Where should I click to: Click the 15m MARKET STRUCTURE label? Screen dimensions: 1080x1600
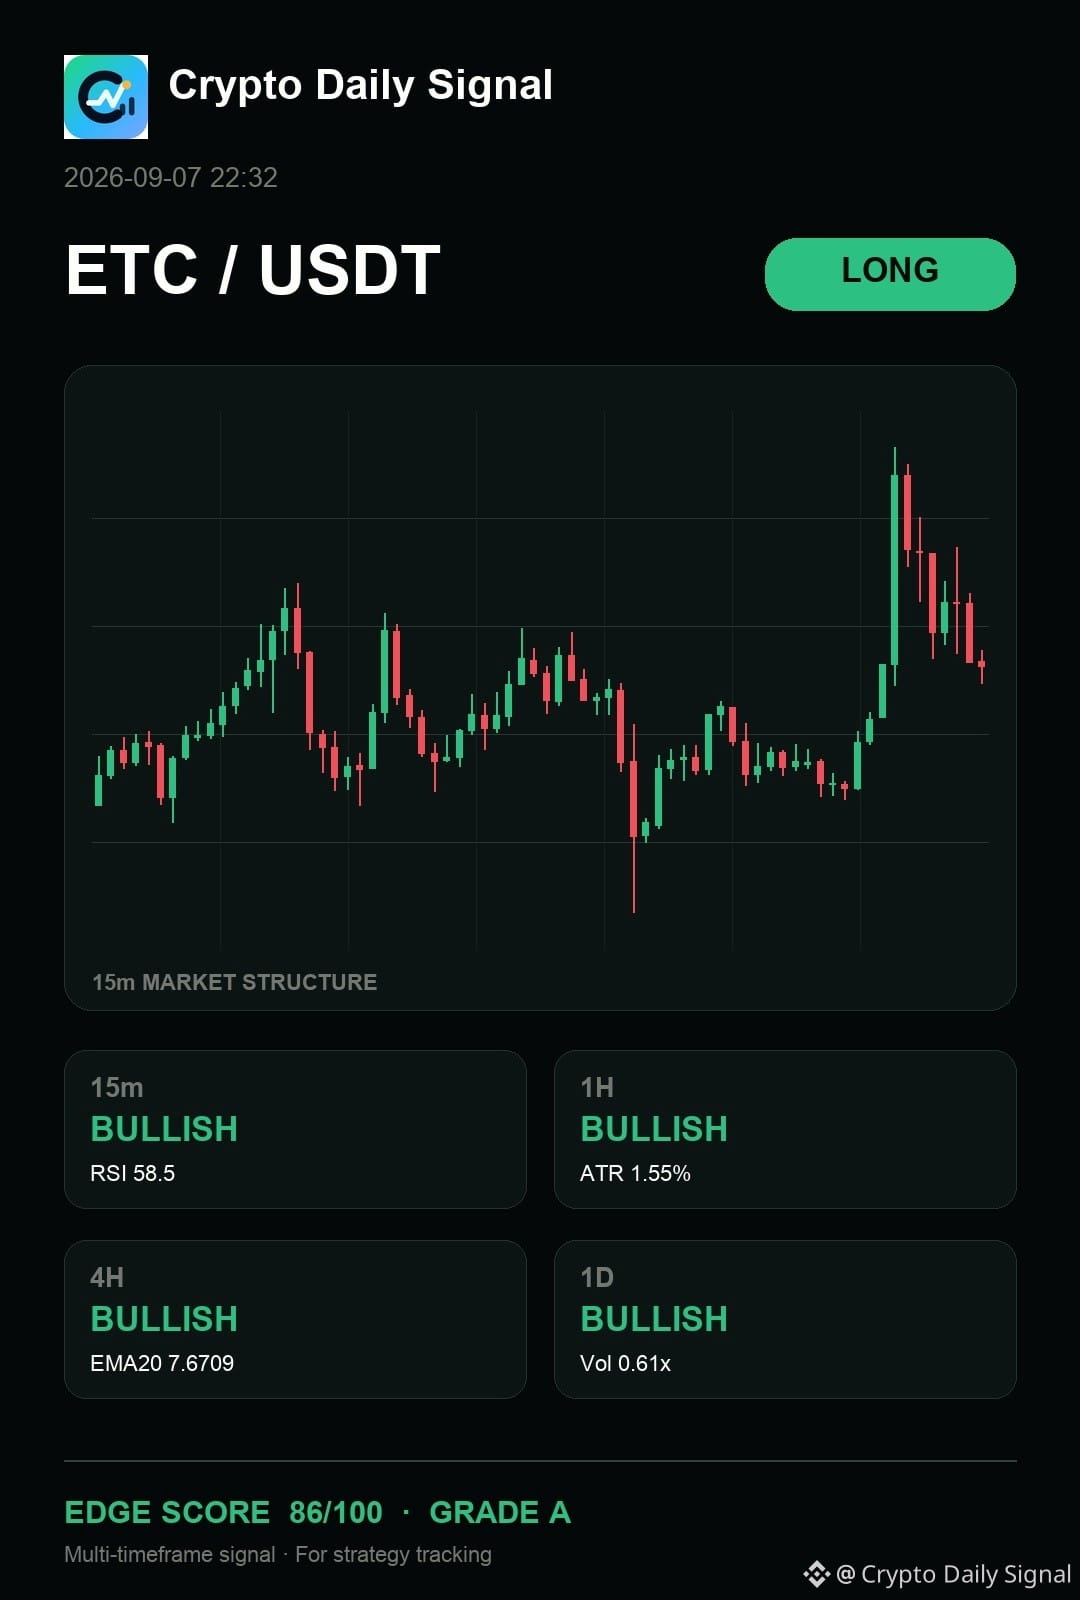[x=235, y=982]
